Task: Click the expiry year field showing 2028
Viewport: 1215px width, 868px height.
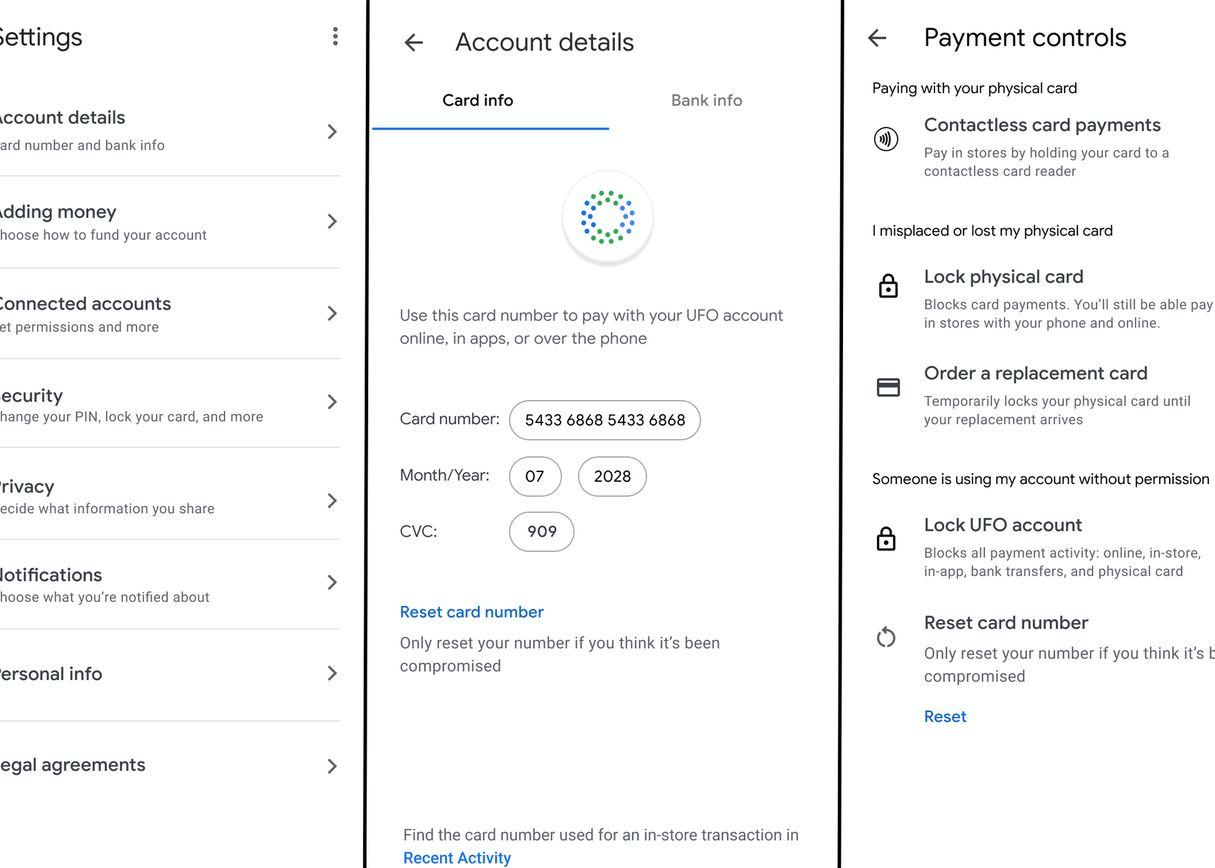Action: [612, 476]
